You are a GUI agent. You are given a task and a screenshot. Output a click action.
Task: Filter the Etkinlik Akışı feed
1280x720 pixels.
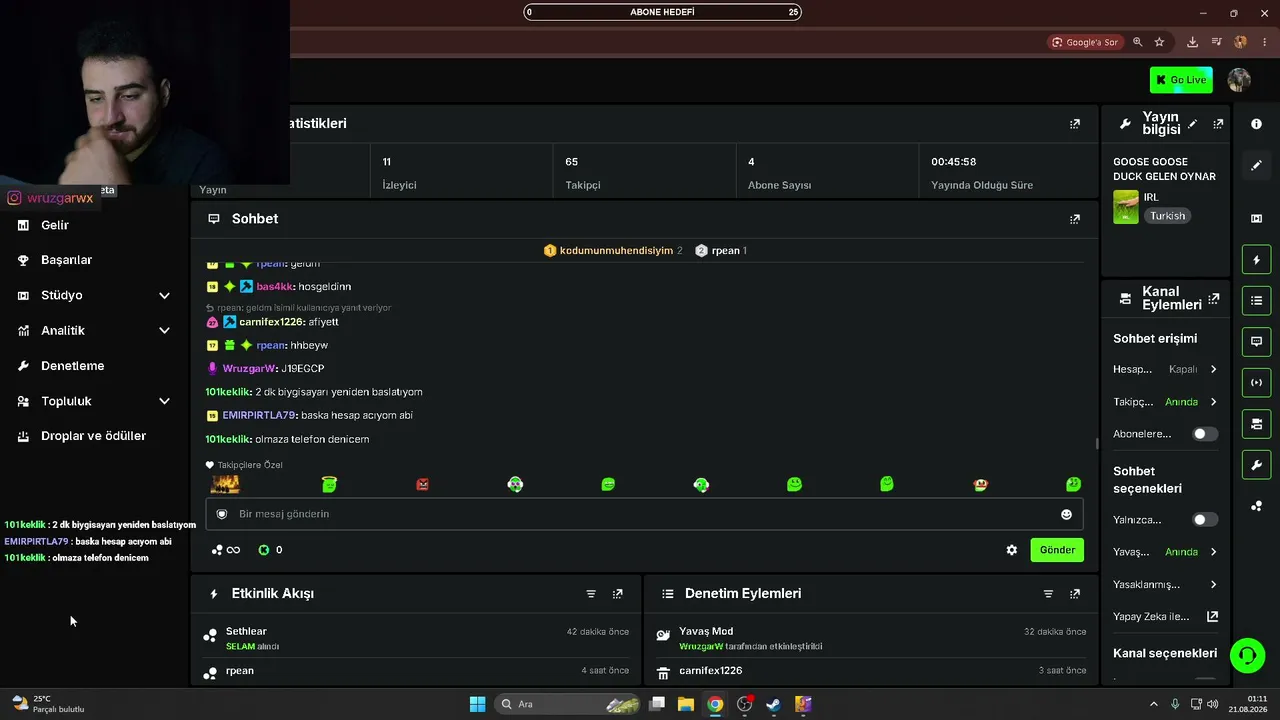pos(591,594)
